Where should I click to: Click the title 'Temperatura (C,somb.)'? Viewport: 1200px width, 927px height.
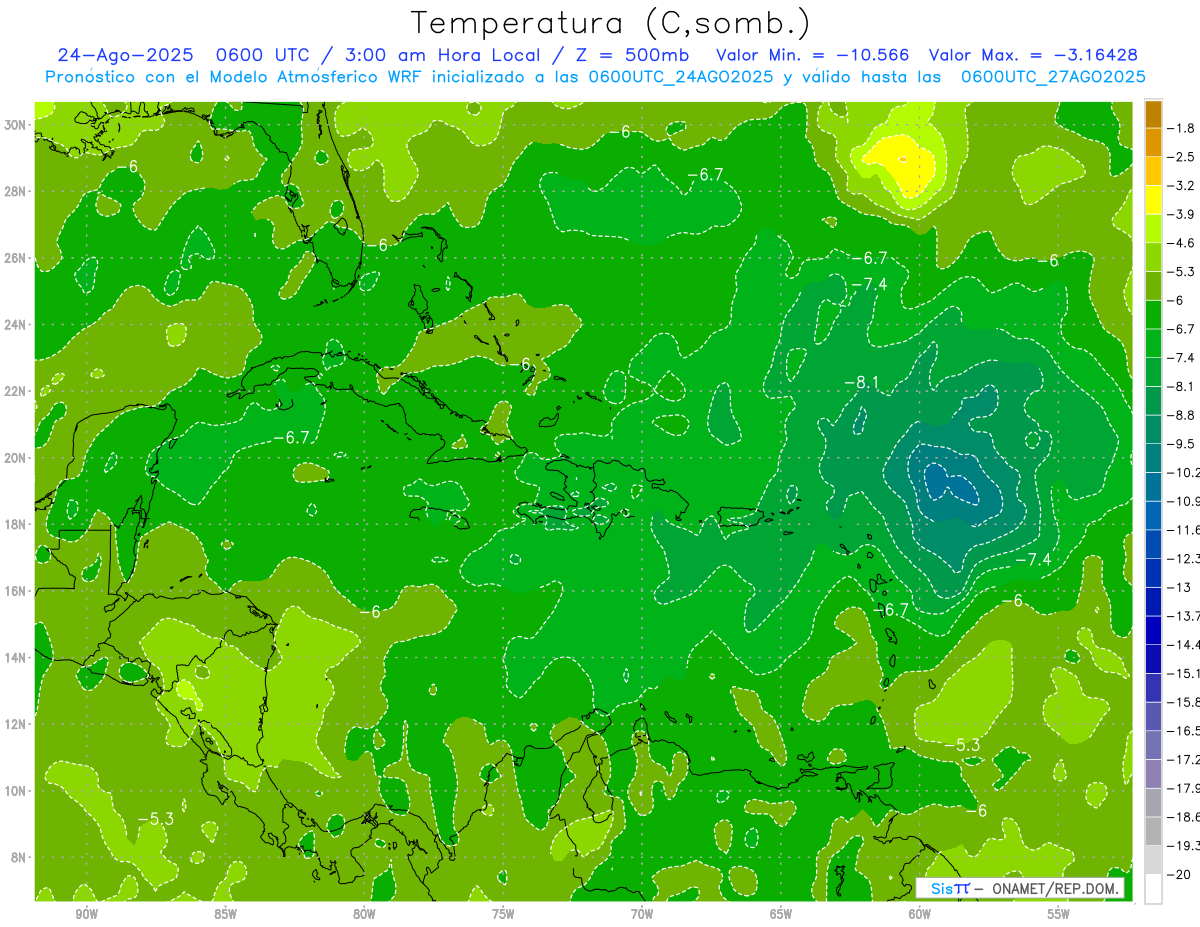coord(612,23)
